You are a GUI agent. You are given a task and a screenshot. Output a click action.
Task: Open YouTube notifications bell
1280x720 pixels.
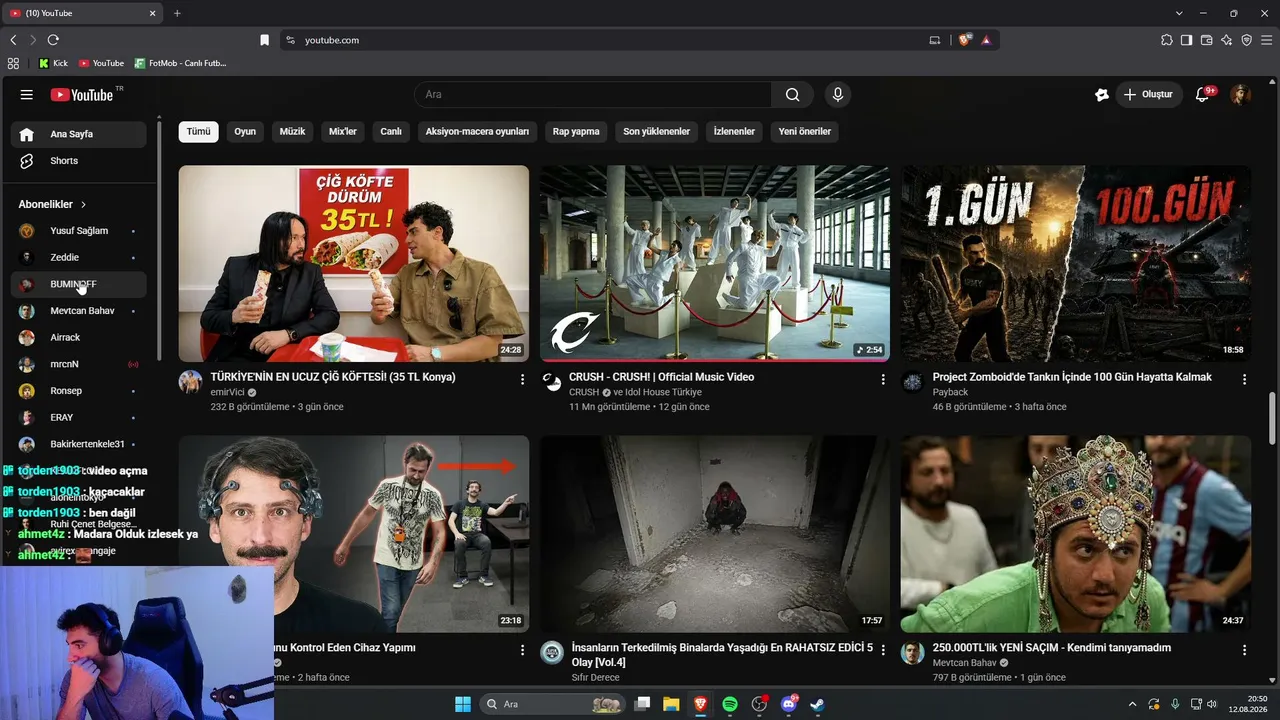click(1203, 95)
